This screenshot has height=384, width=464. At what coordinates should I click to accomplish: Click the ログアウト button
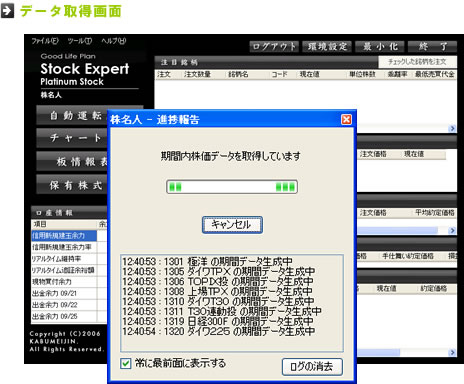click(274, 46)
